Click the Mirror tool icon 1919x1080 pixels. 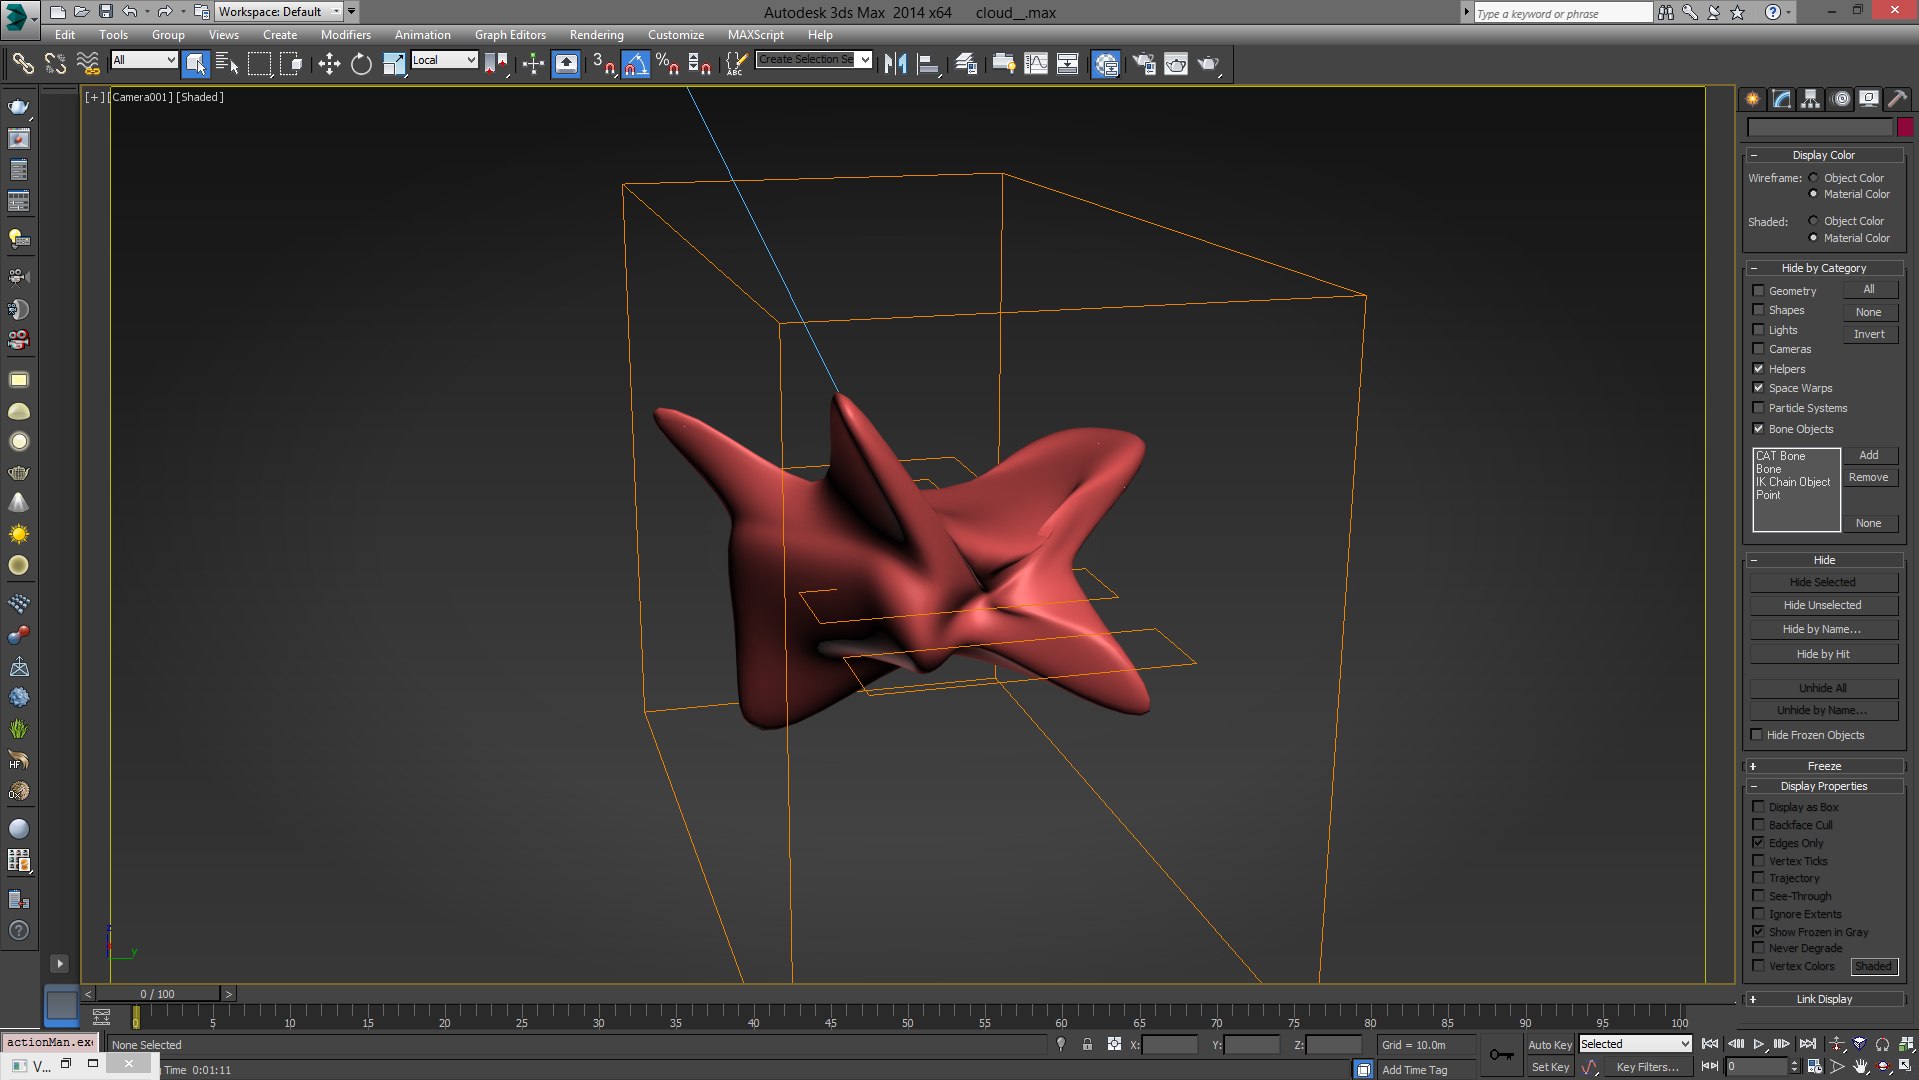895,64
